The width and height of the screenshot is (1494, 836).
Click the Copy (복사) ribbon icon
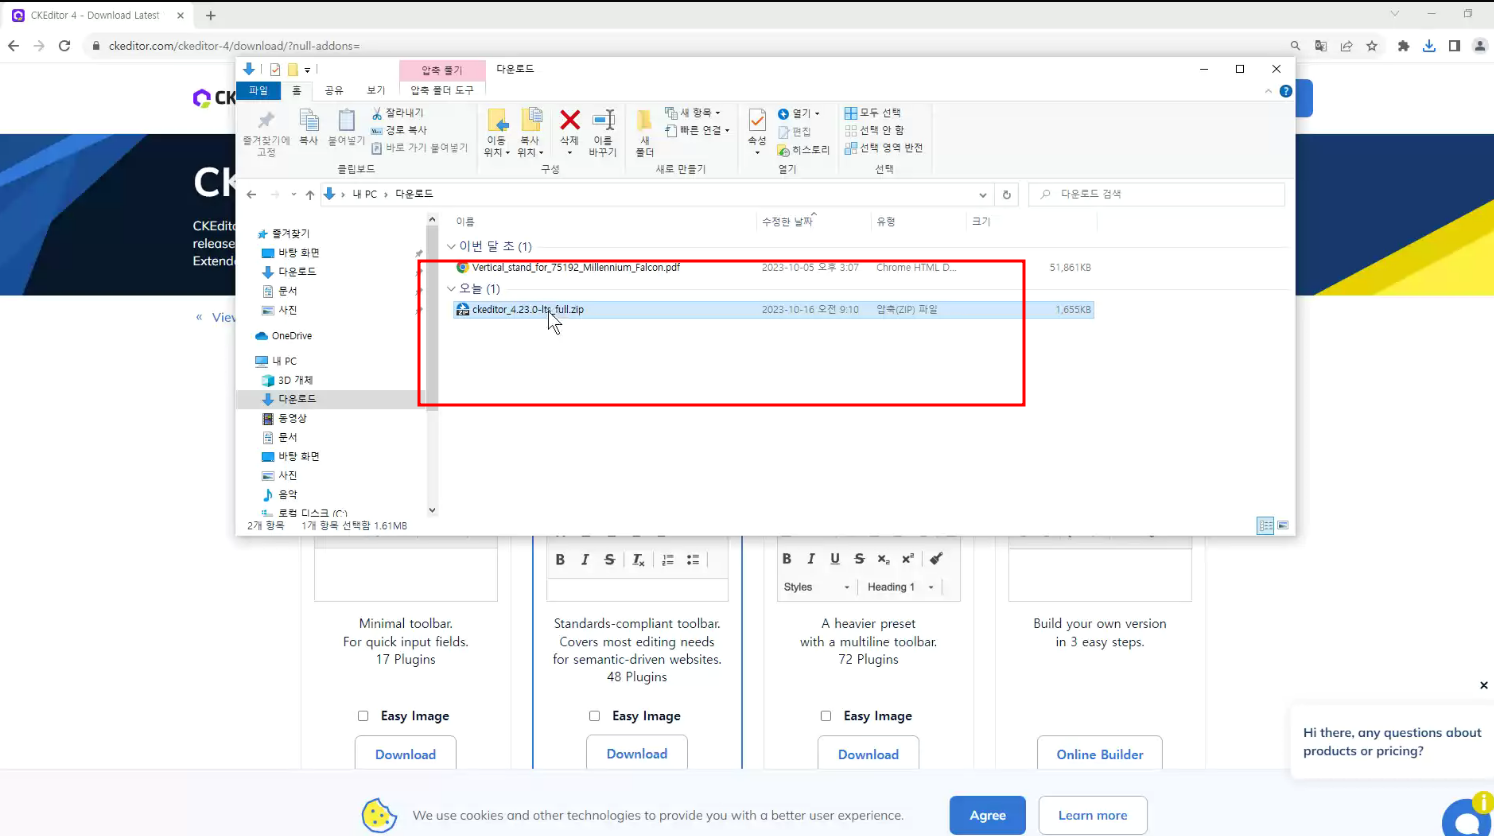coord(309,127)
